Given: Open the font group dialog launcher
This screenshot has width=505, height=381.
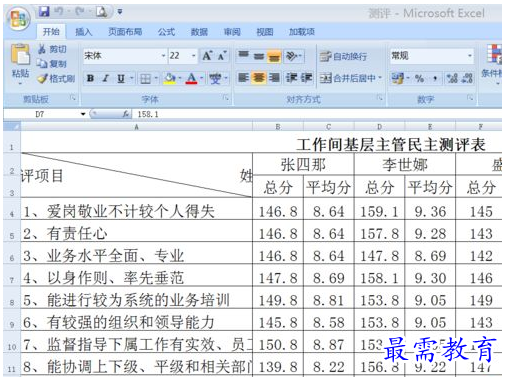Looking at the screenshot, I should (226, 98).
